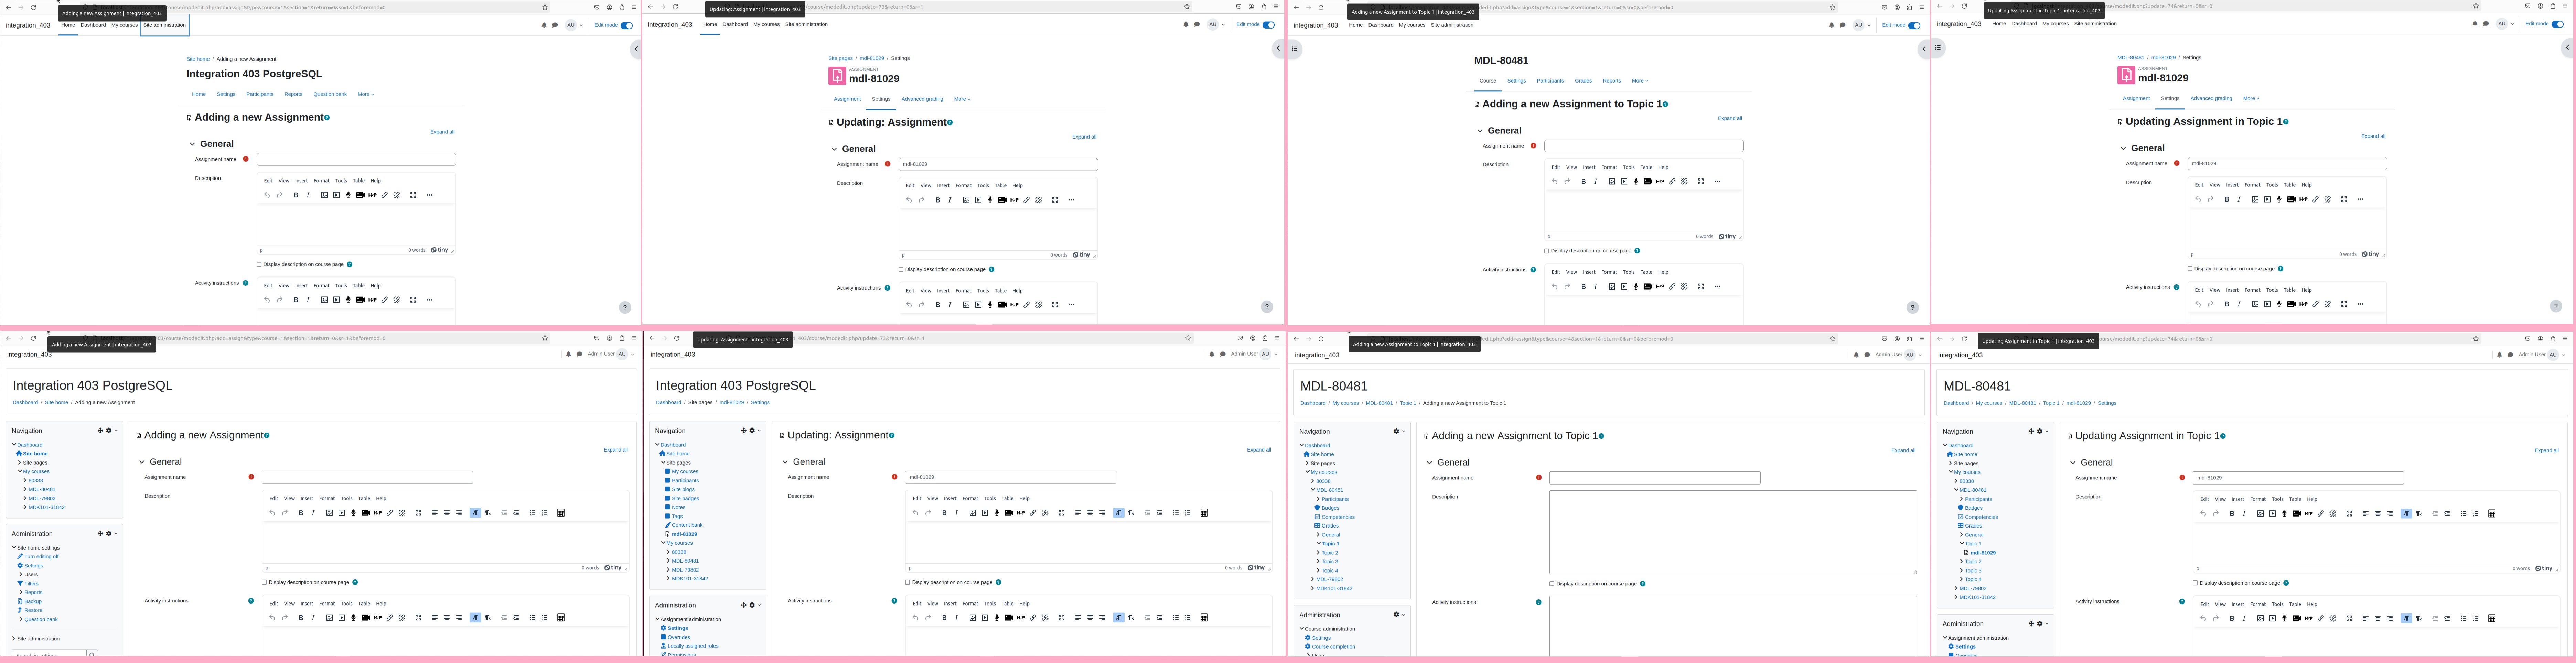The image size is (2576, 663).
Task: Open the Course tab in MDL-80481 Edit-mode window
Action: click(x=1488, y=81)
